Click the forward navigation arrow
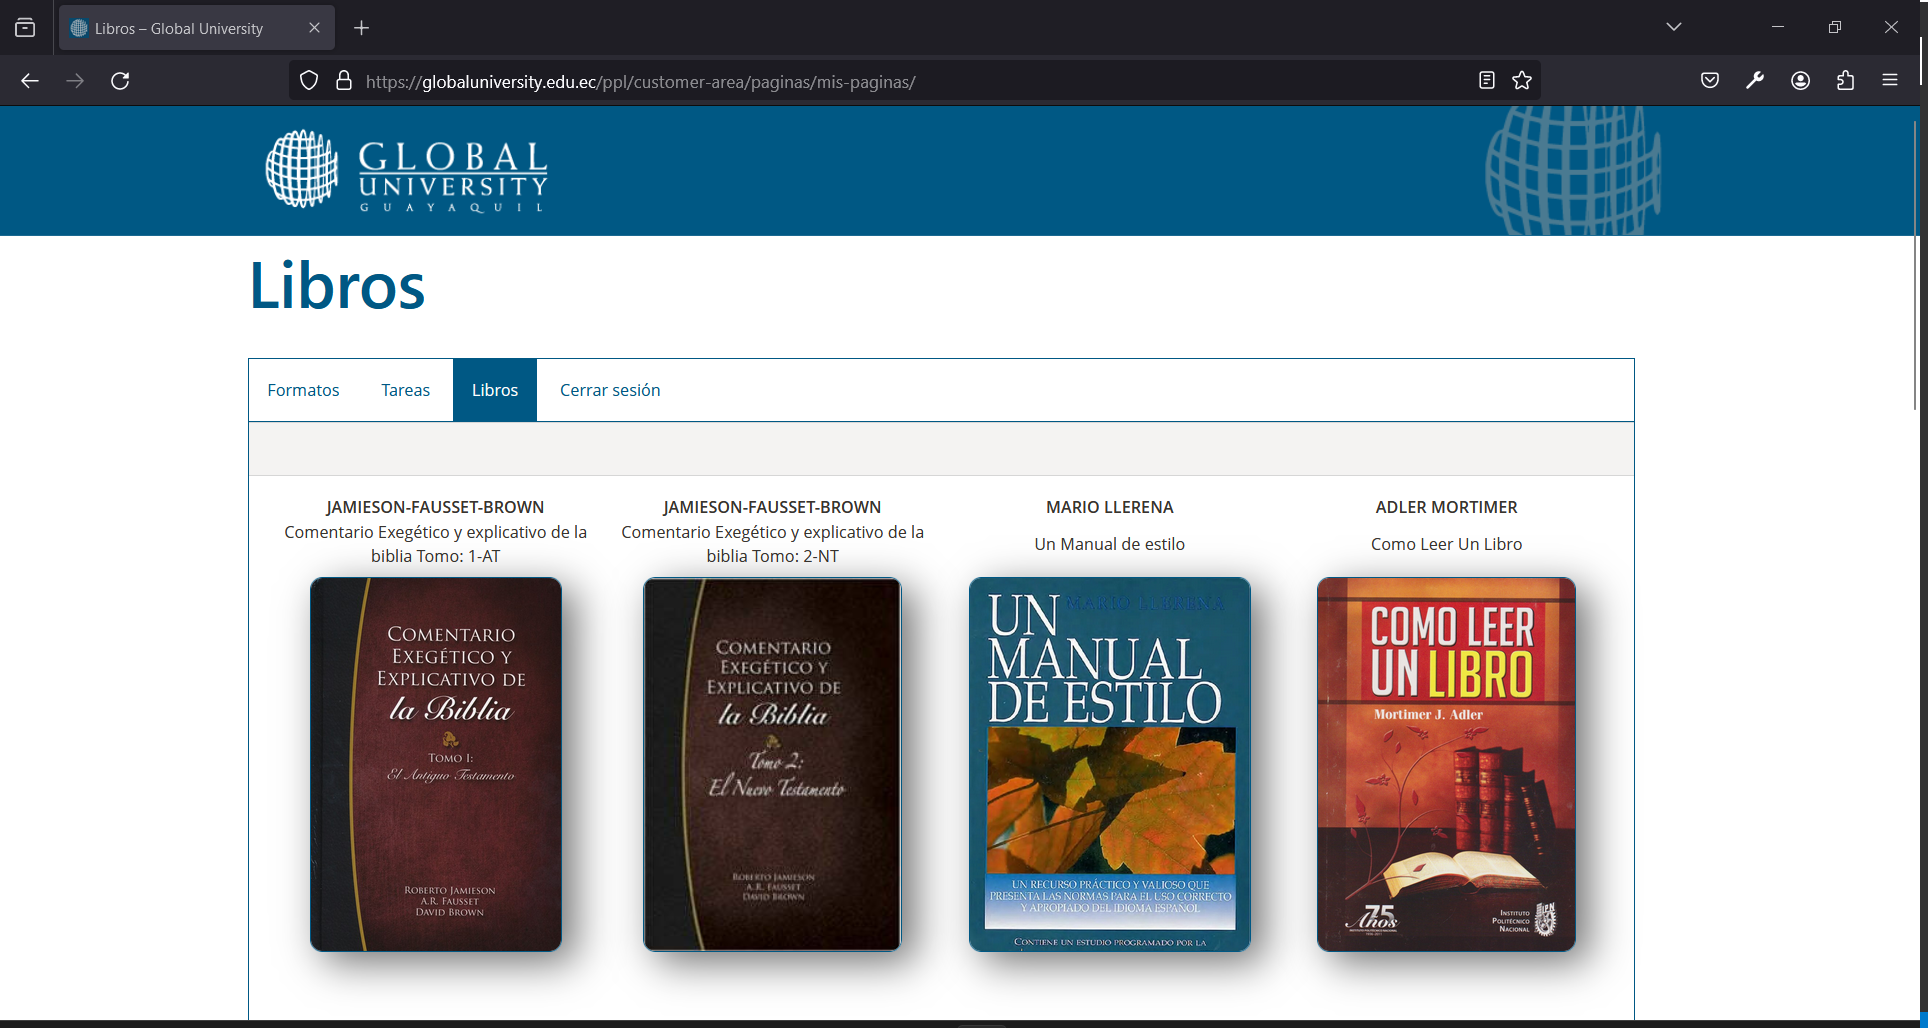The width and height of the screenshot is (1928, 1028). point(75,81)
